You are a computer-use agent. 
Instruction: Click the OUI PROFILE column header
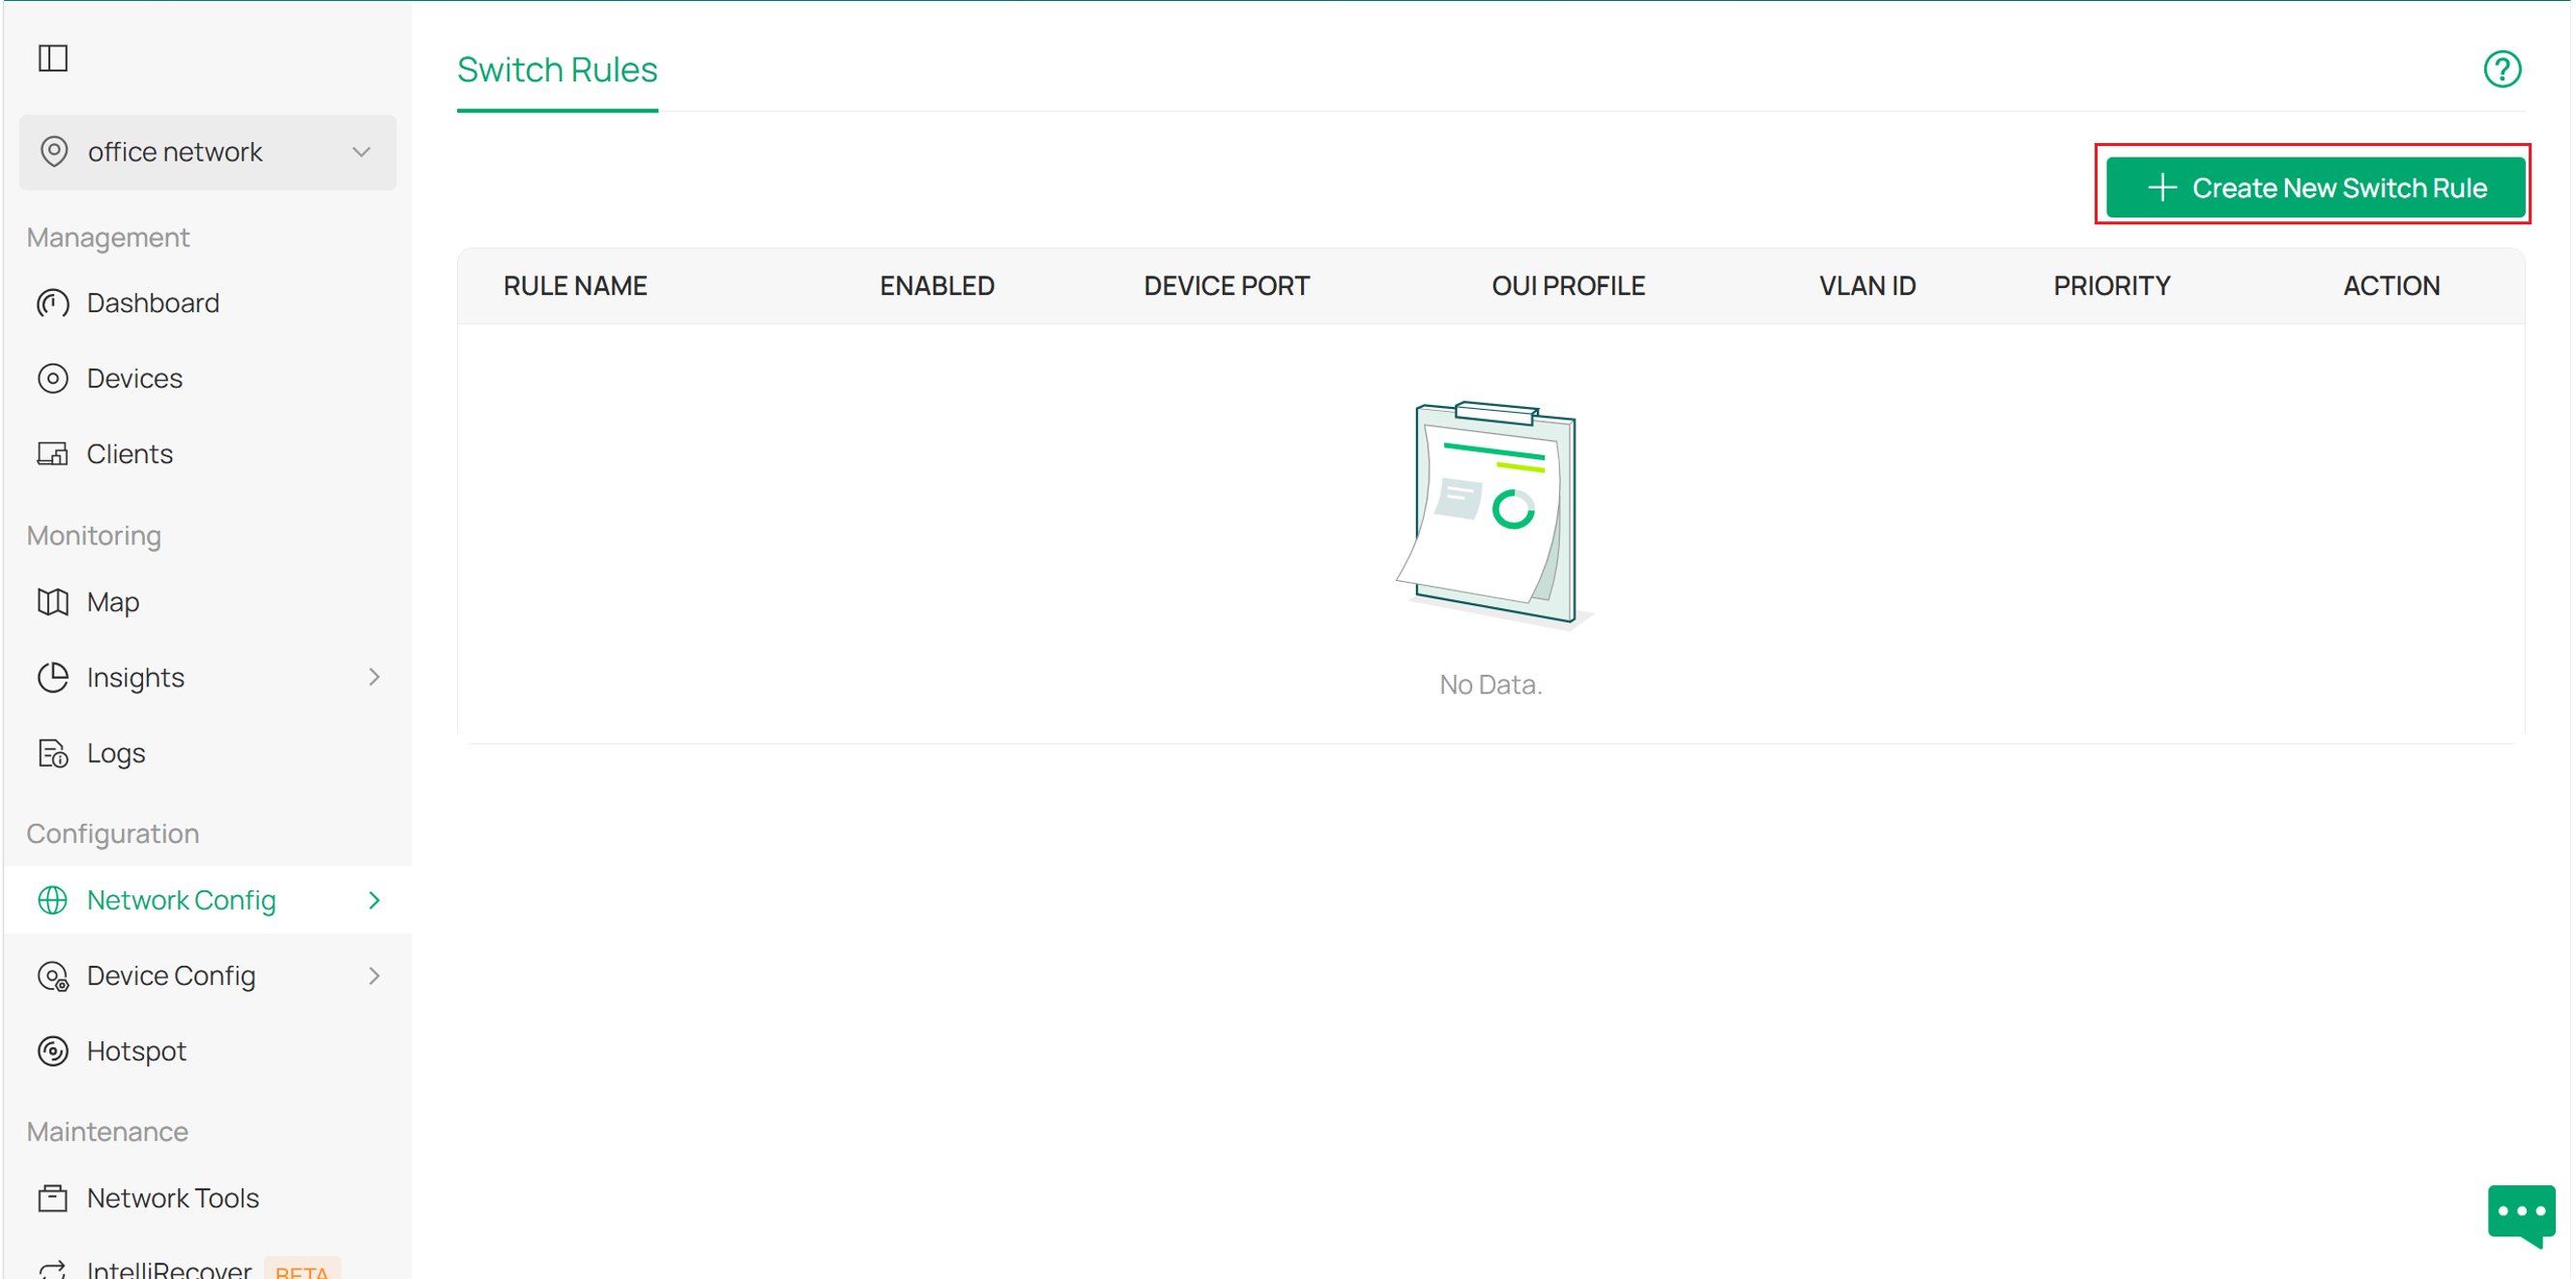pos(1568,286)
